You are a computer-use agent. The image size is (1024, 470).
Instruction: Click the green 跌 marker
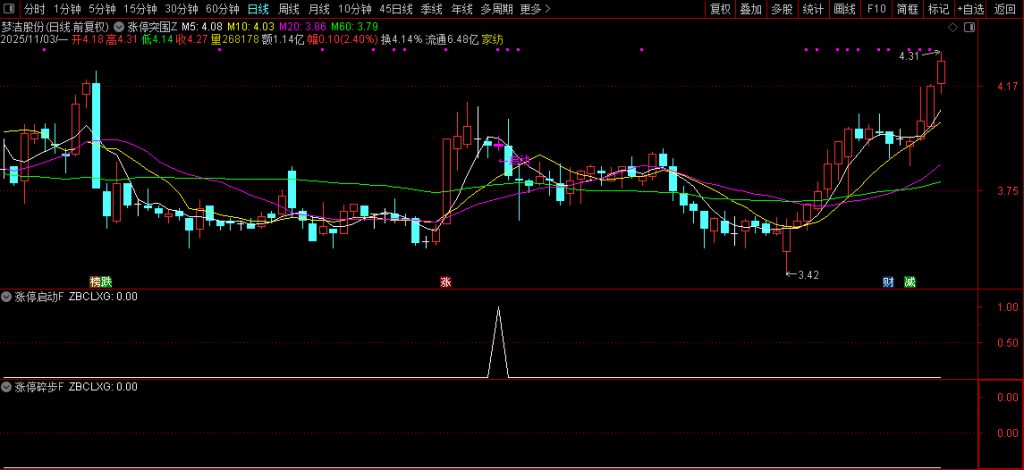tap(107, 282)
